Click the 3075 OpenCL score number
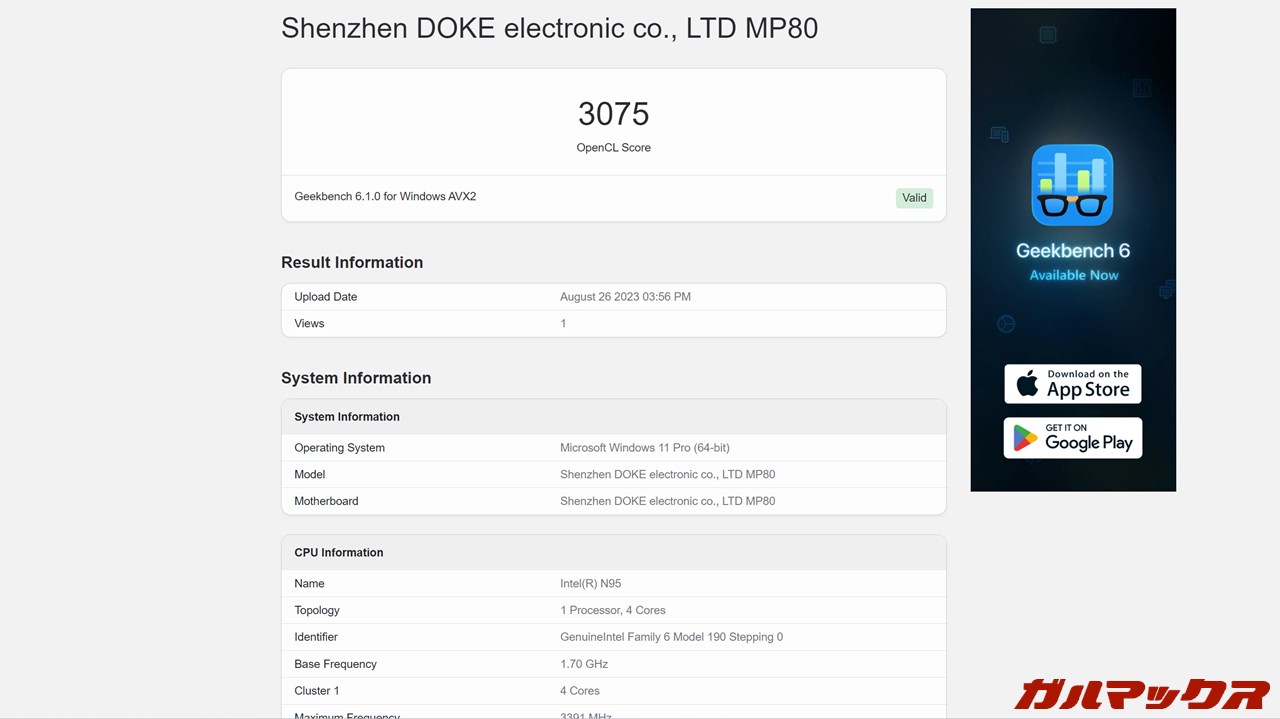Viewport: 1280px width, 719px height. (x=613, y=114)
